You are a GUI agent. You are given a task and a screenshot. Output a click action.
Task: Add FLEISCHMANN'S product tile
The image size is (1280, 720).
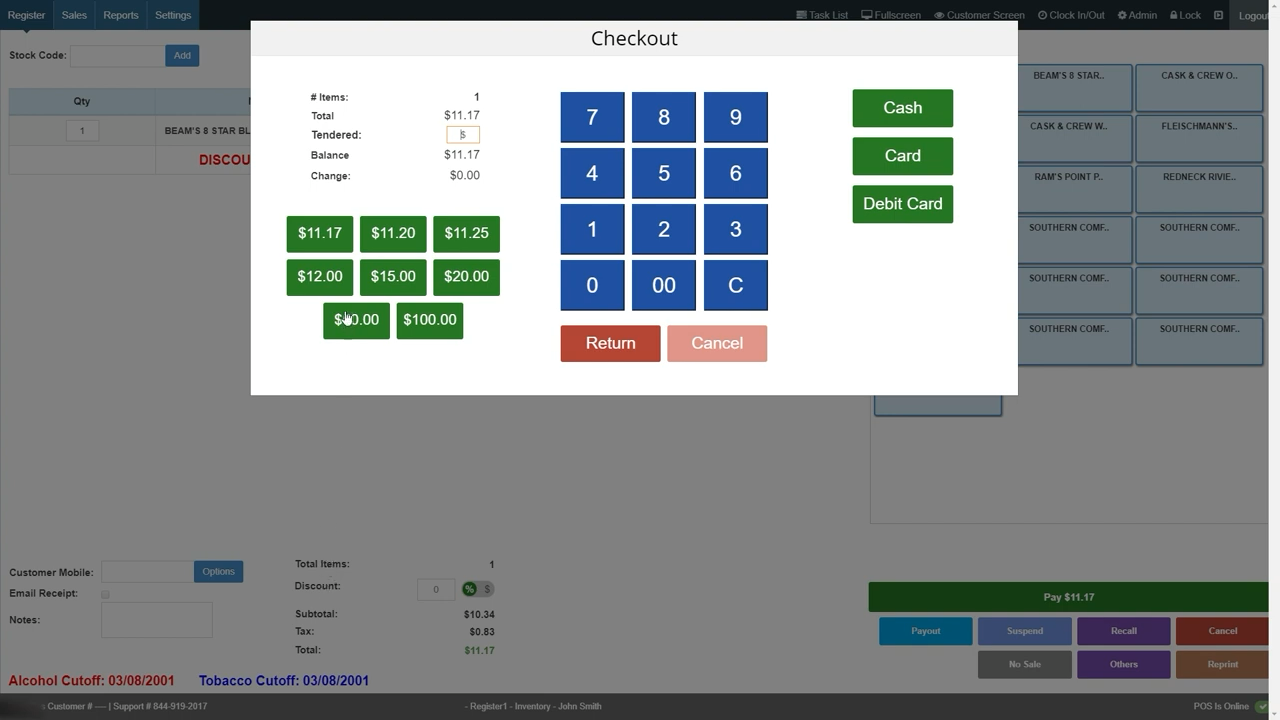[x=1199, y=139]
